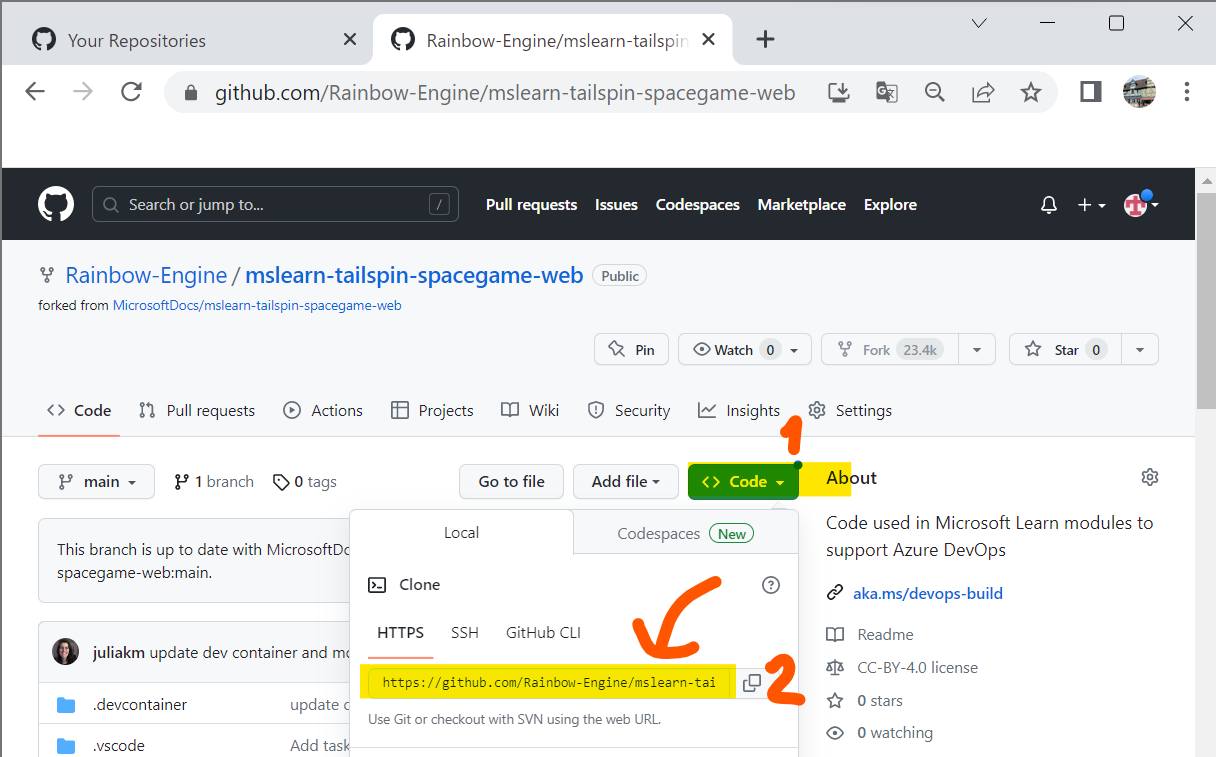This screenshot has height=757, width=1216.
Task: Open repository Settings tab
Action: tap(850, 410)
